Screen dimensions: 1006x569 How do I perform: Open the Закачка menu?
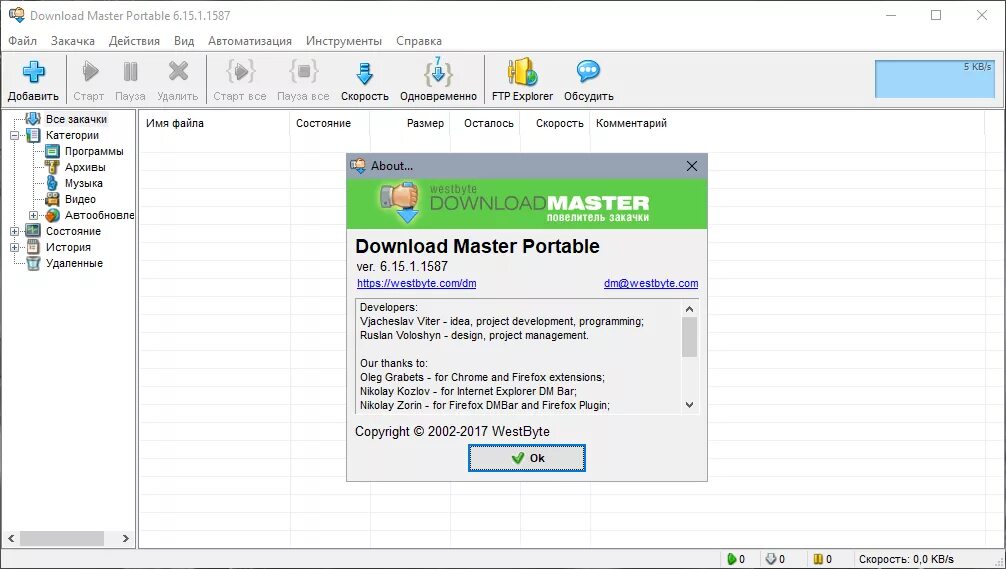click(72, 41)
